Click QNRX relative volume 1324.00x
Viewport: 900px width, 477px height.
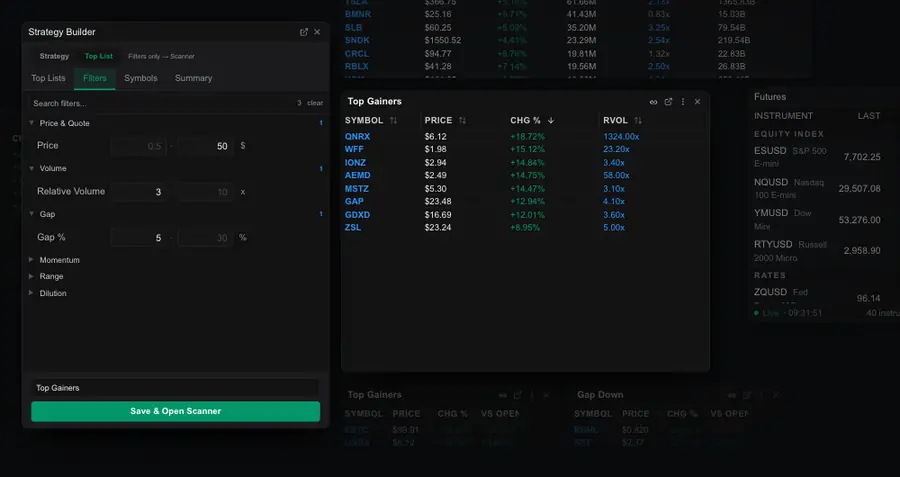point(621,137)
